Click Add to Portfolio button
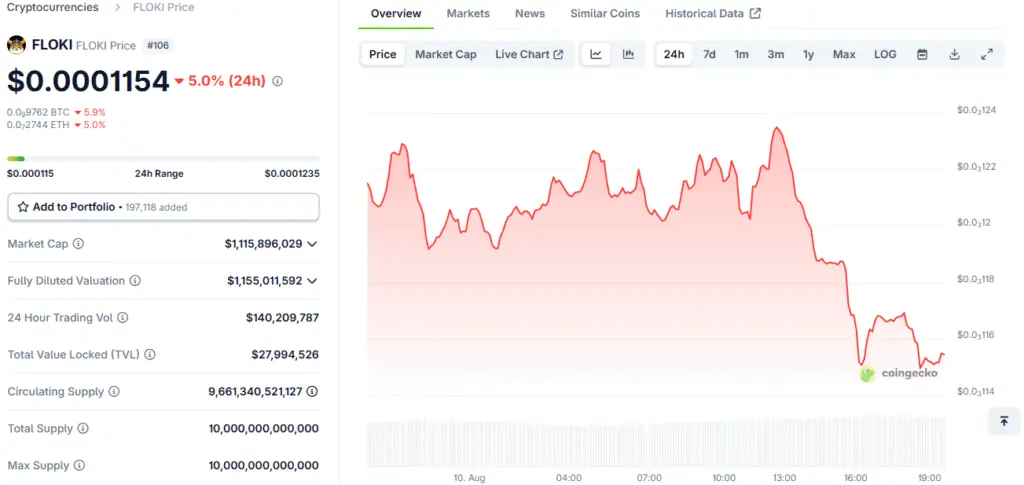Viewport: 1024px width, 485px height. tap(163, 207)
